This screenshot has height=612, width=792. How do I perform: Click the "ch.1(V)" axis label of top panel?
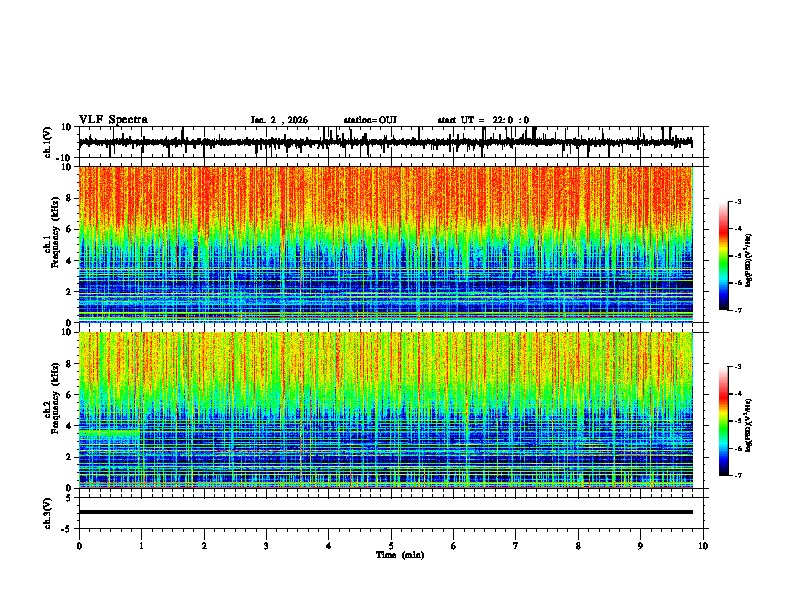pos(48,142)
